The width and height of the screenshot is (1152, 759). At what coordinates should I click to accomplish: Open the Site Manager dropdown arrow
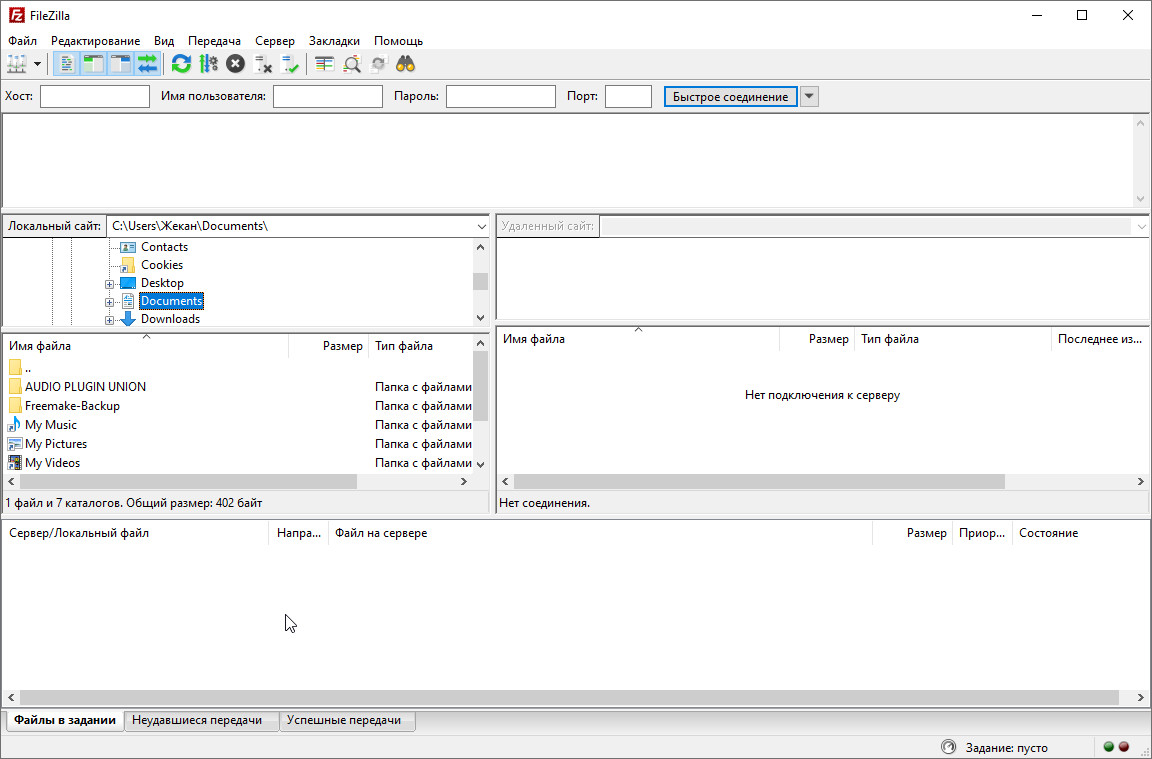[x=38, y=64]
